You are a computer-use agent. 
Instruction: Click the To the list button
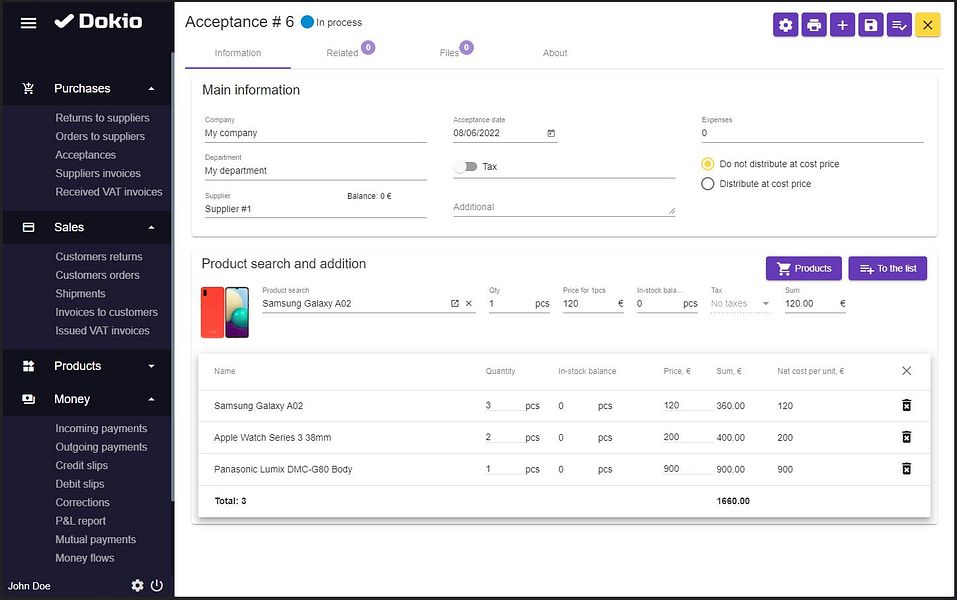(x=887, y=269)
